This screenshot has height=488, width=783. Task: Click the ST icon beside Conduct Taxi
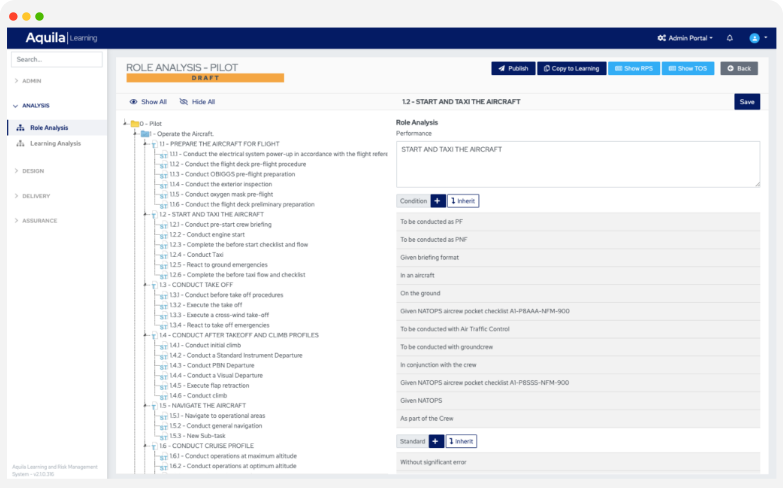[x=163, y=255]
